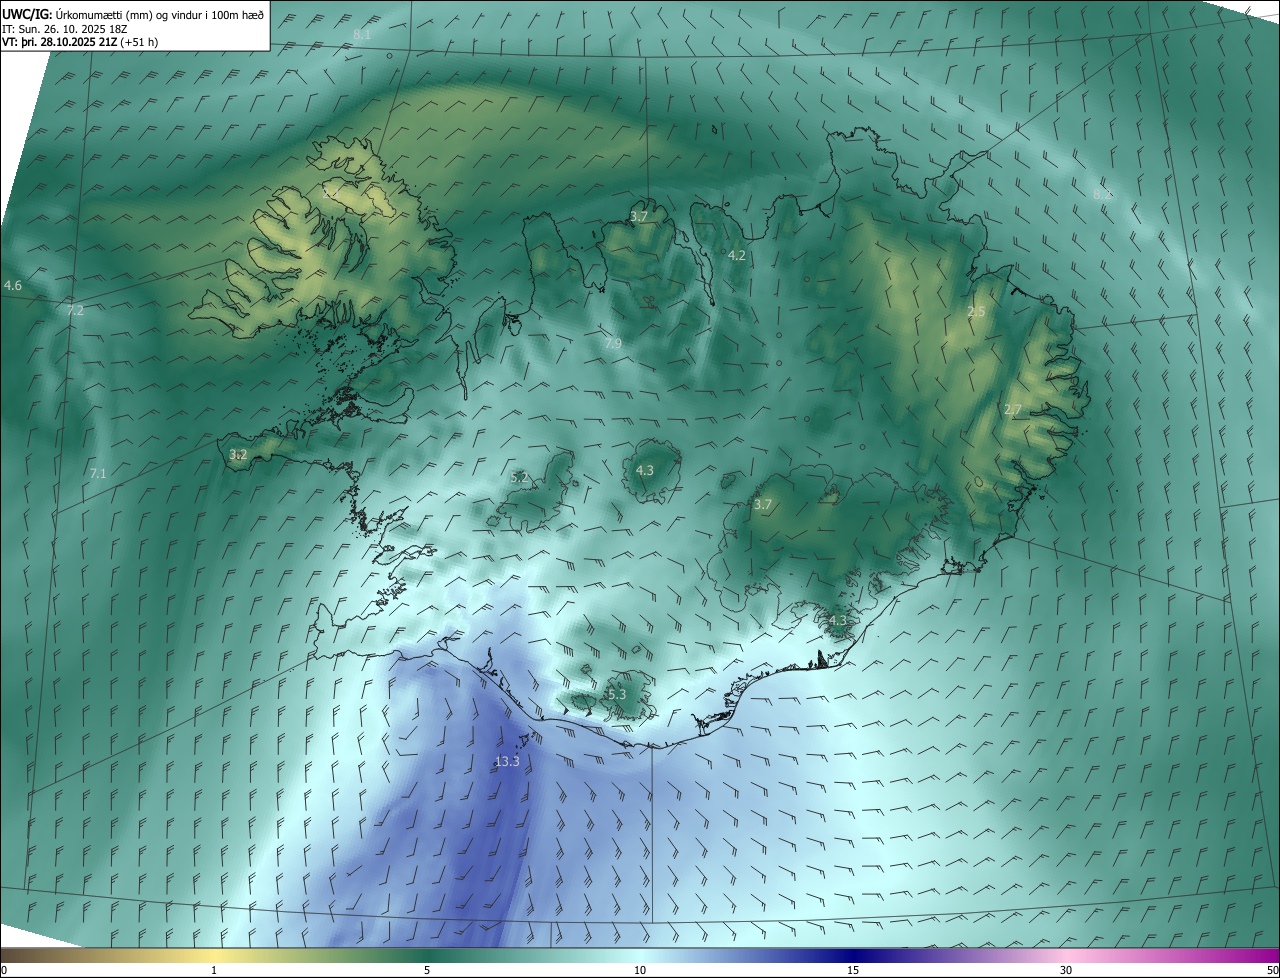Click the 0 tick on the color scale

(x=3, y=970)
